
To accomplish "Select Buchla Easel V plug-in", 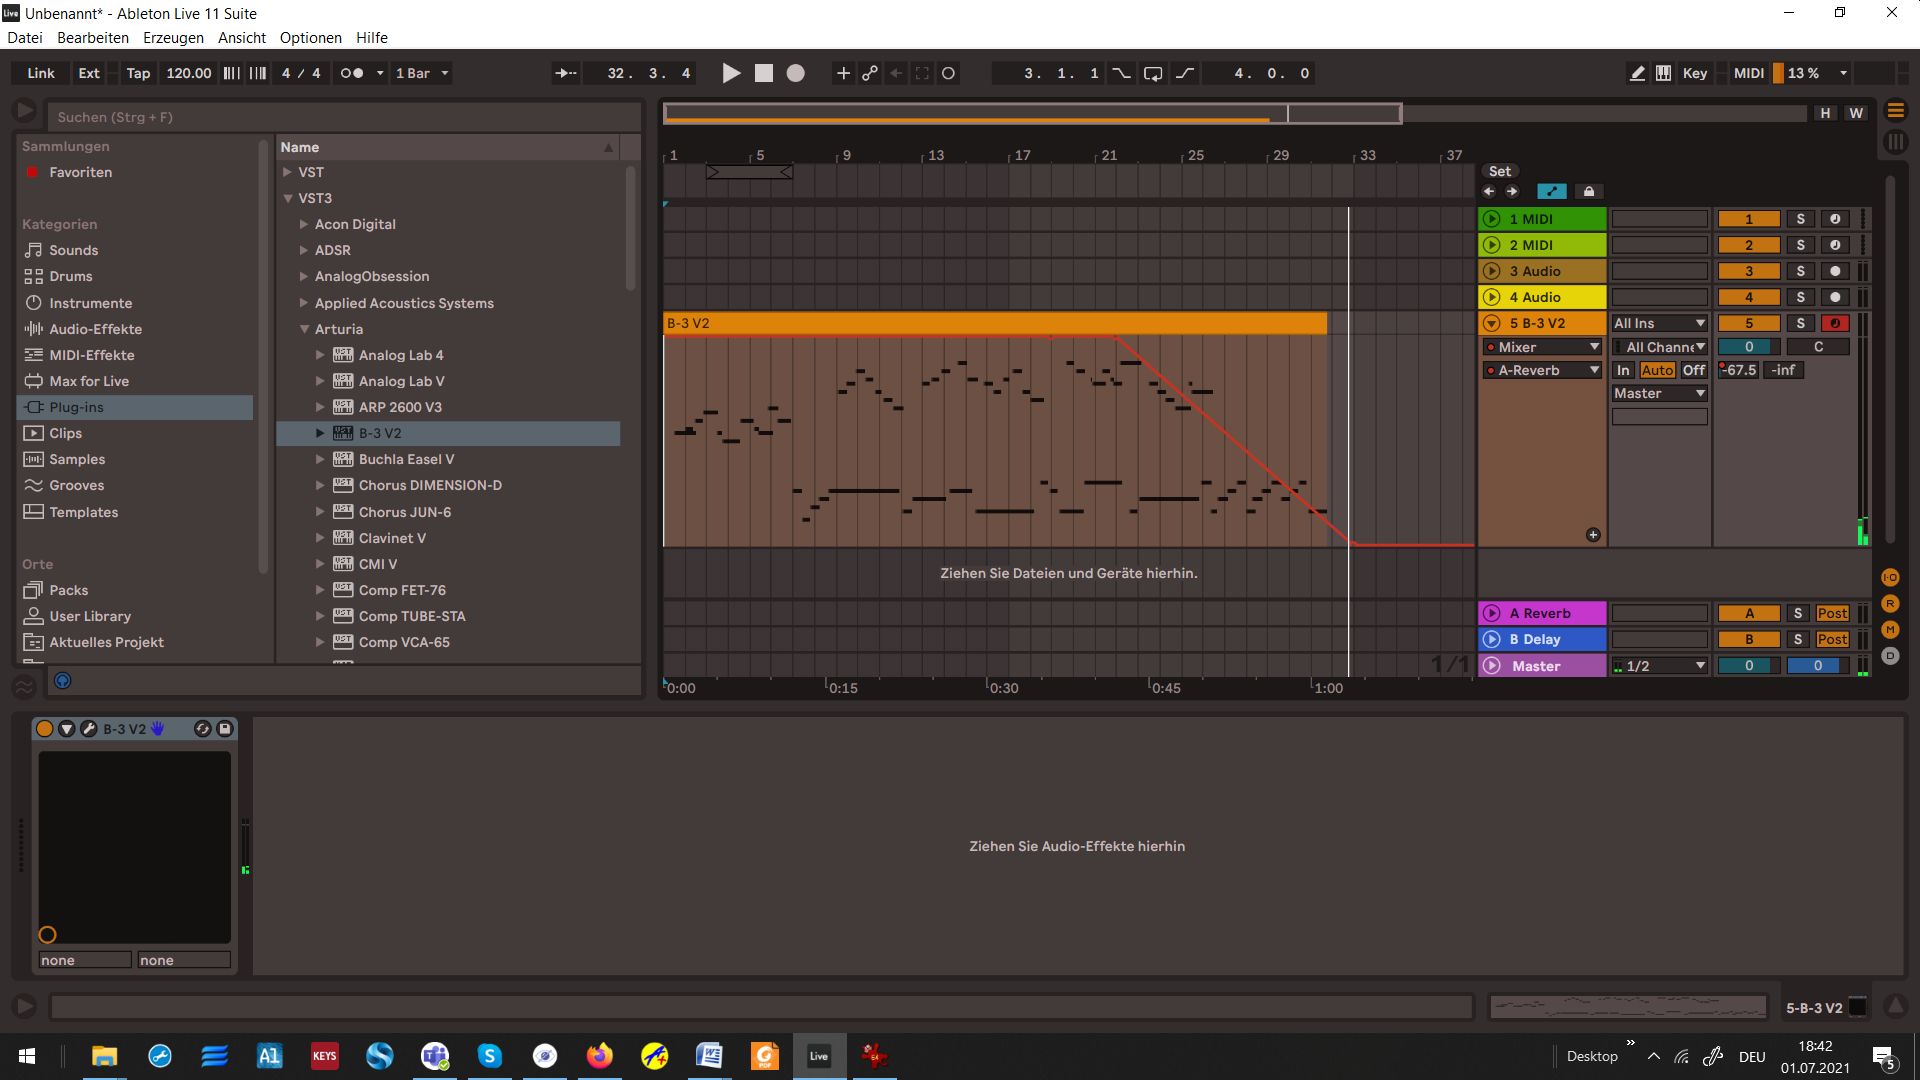I will point(406,459).
